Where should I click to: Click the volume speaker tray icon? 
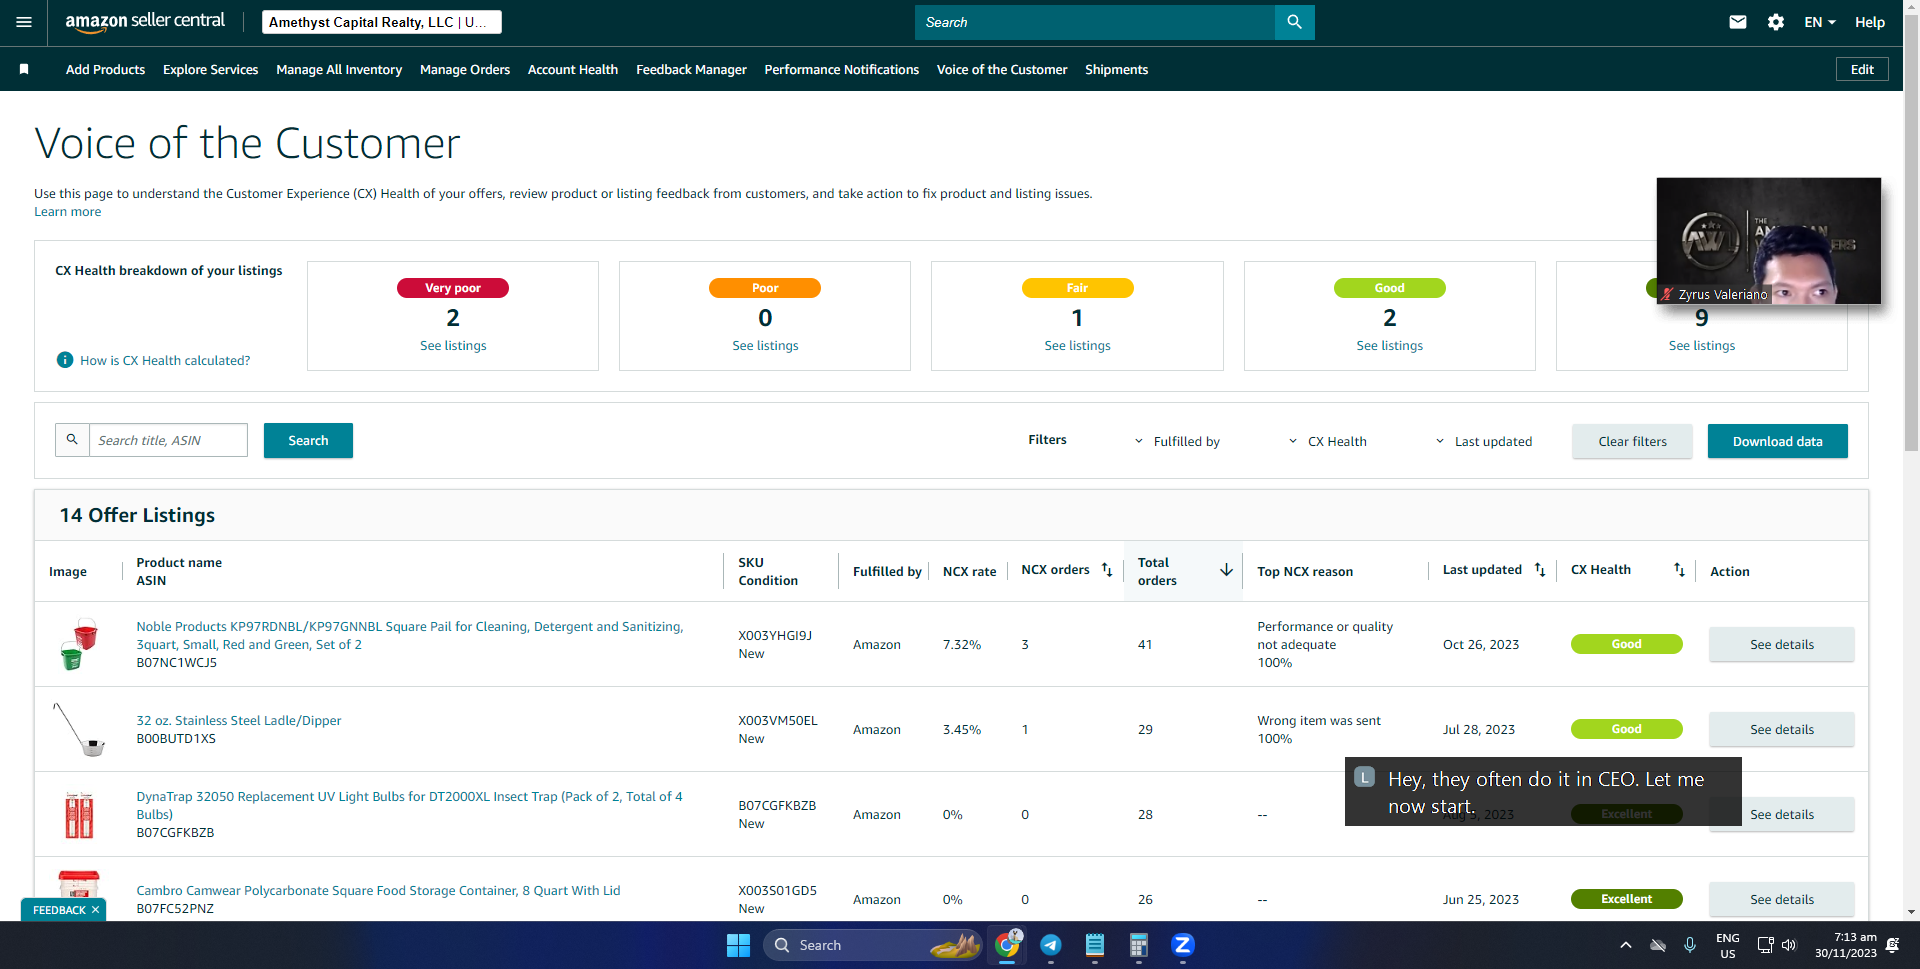(1789, 945)
